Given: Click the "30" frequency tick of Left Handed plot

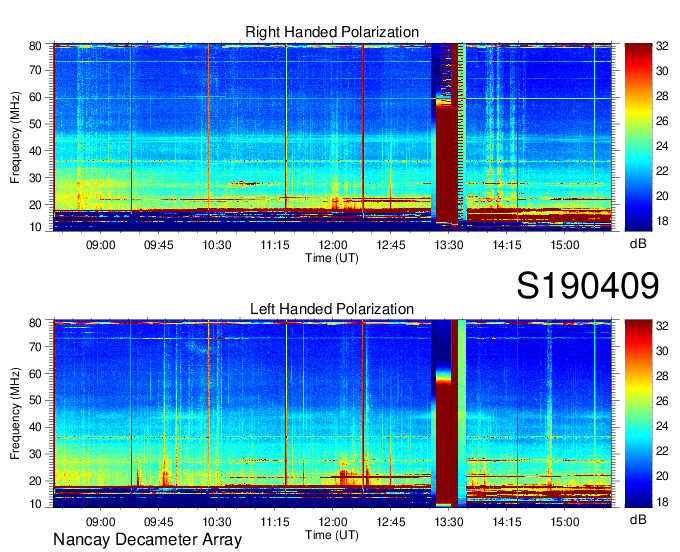Looking at the screenshot, I should [x=35, y=454].
